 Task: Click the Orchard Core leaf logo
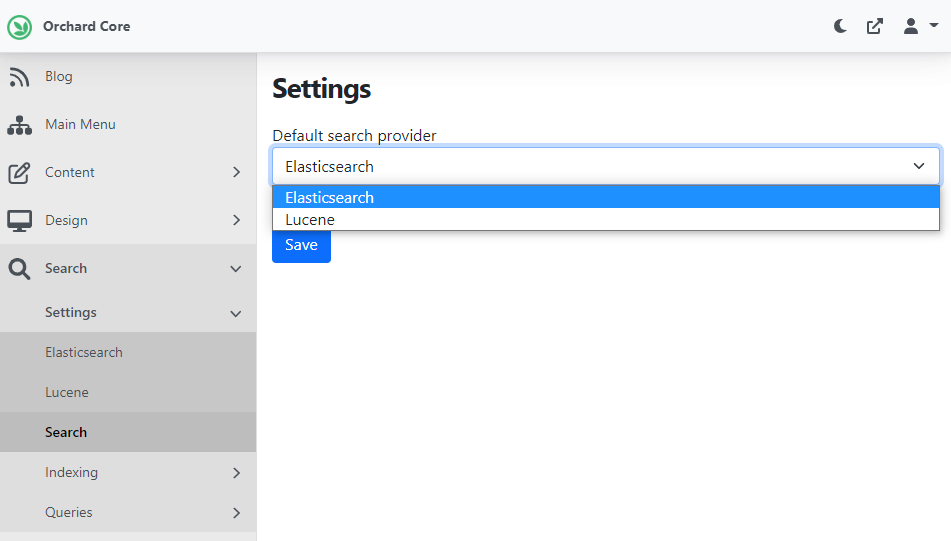[x=19, y=27]
